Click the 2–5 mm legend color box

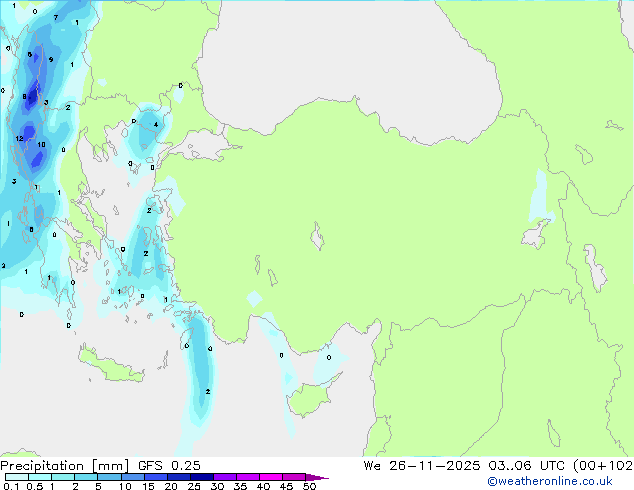coord(86,477)
